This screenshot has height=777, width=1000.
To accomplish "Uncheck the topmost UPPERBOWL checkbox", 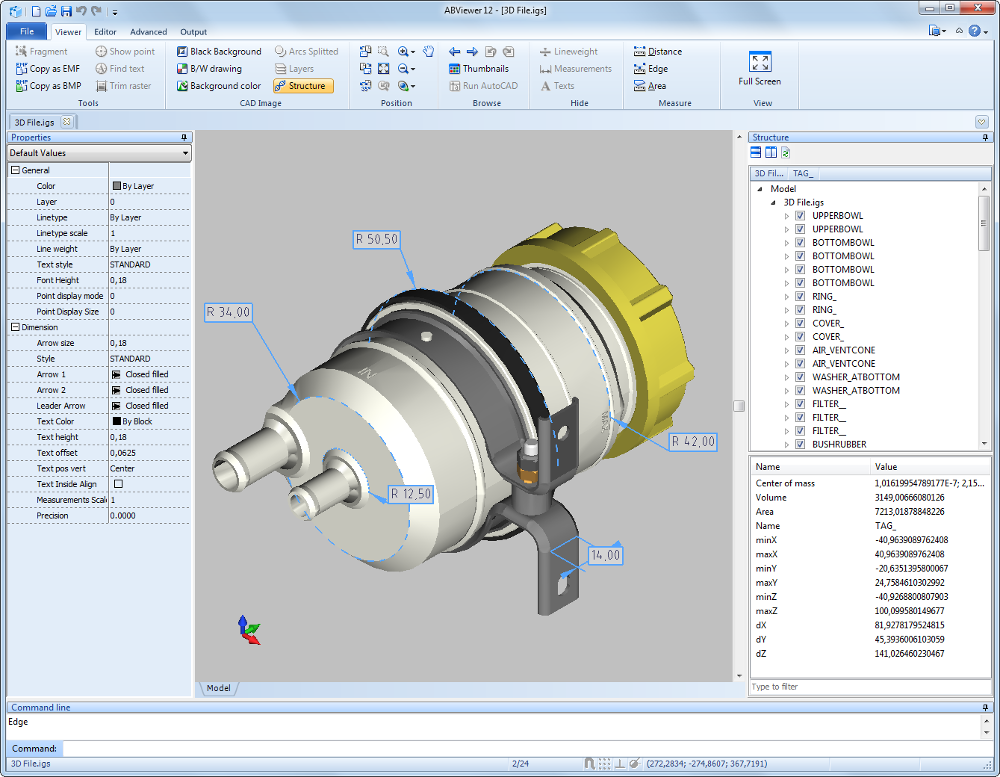I will (x=800, y=215).
